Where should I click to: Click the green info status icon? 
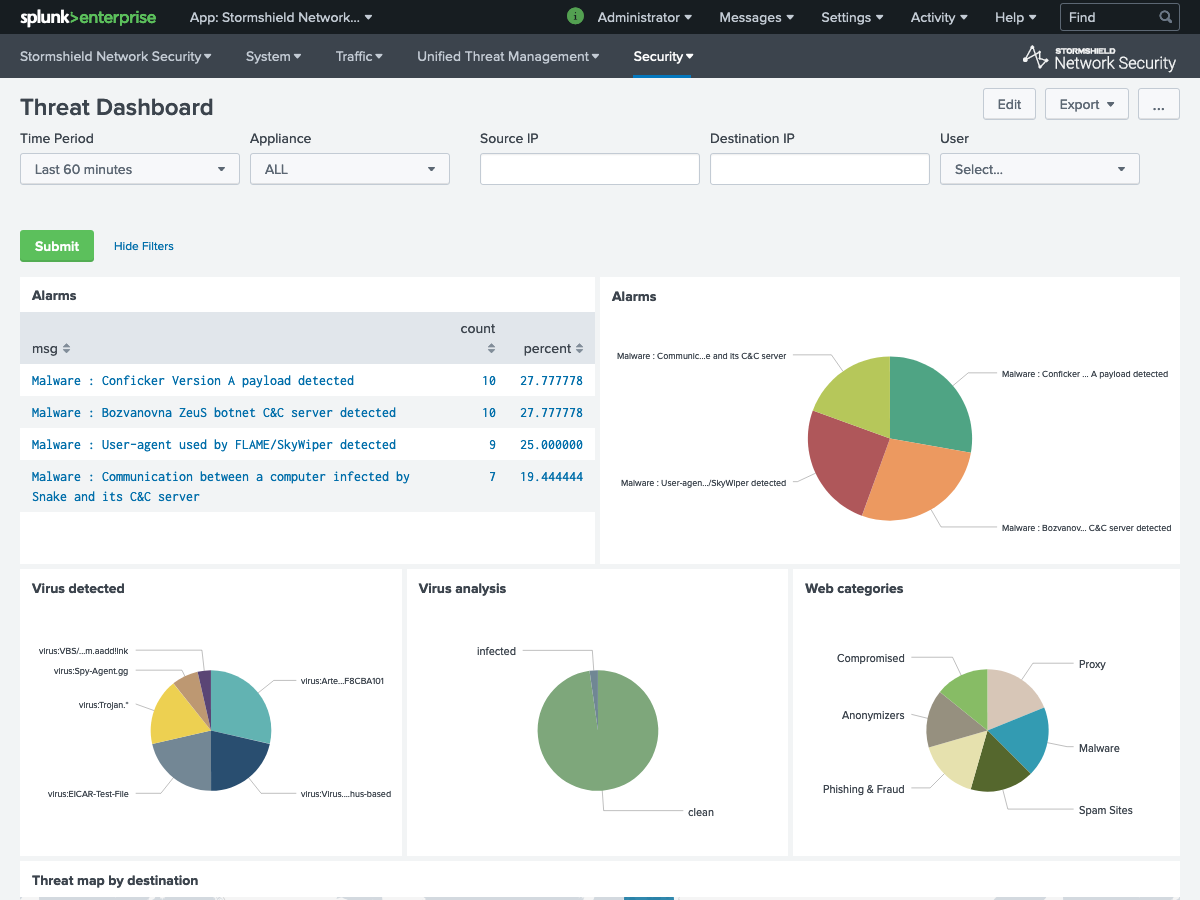[575, 16]
